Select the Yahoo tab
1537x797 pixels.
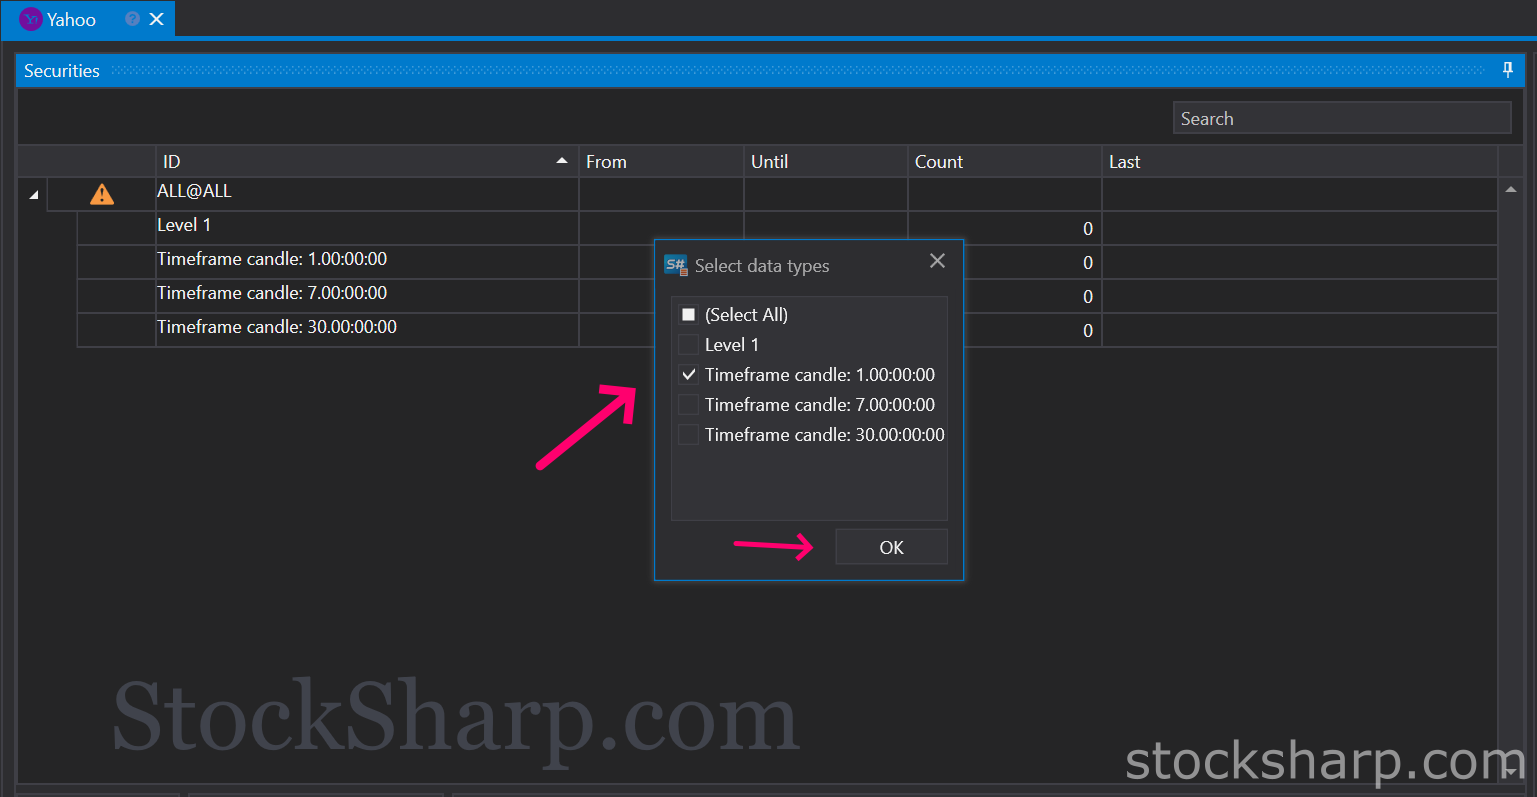pyautogui.click(x=71, y=19)
